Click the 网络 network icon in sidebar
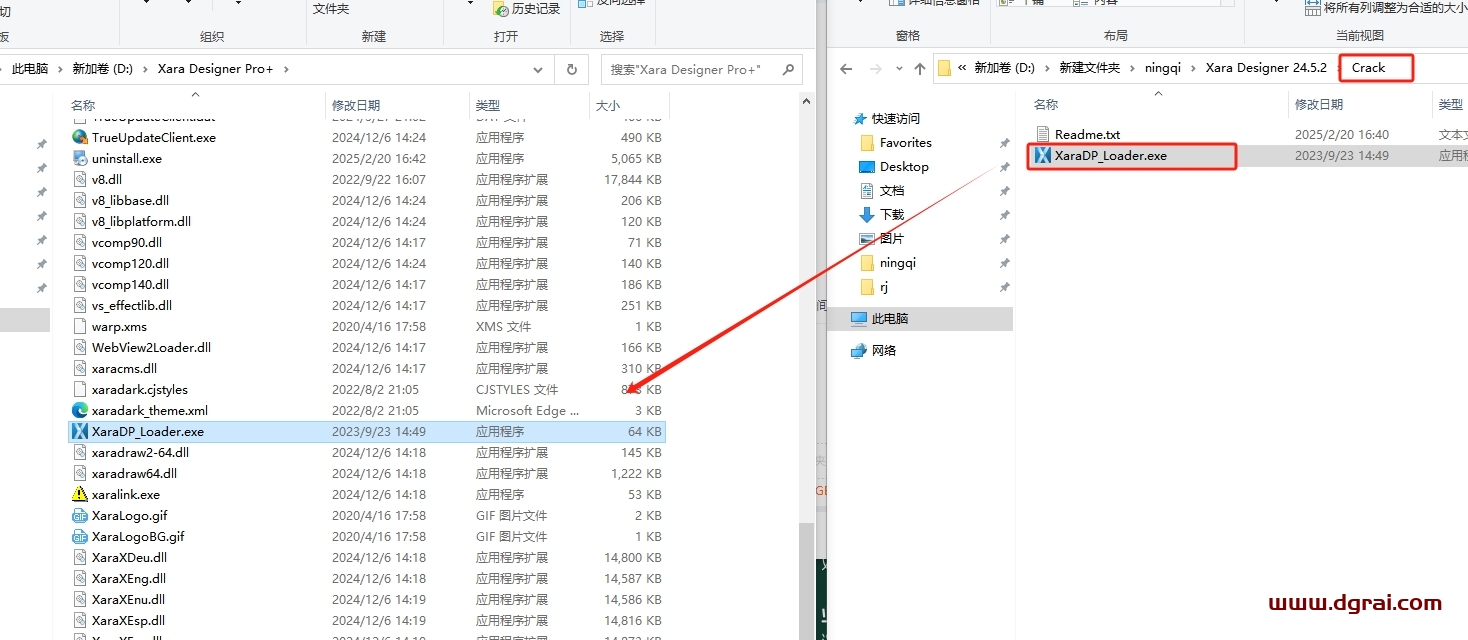1468x640 pixels. click(859, 350)
